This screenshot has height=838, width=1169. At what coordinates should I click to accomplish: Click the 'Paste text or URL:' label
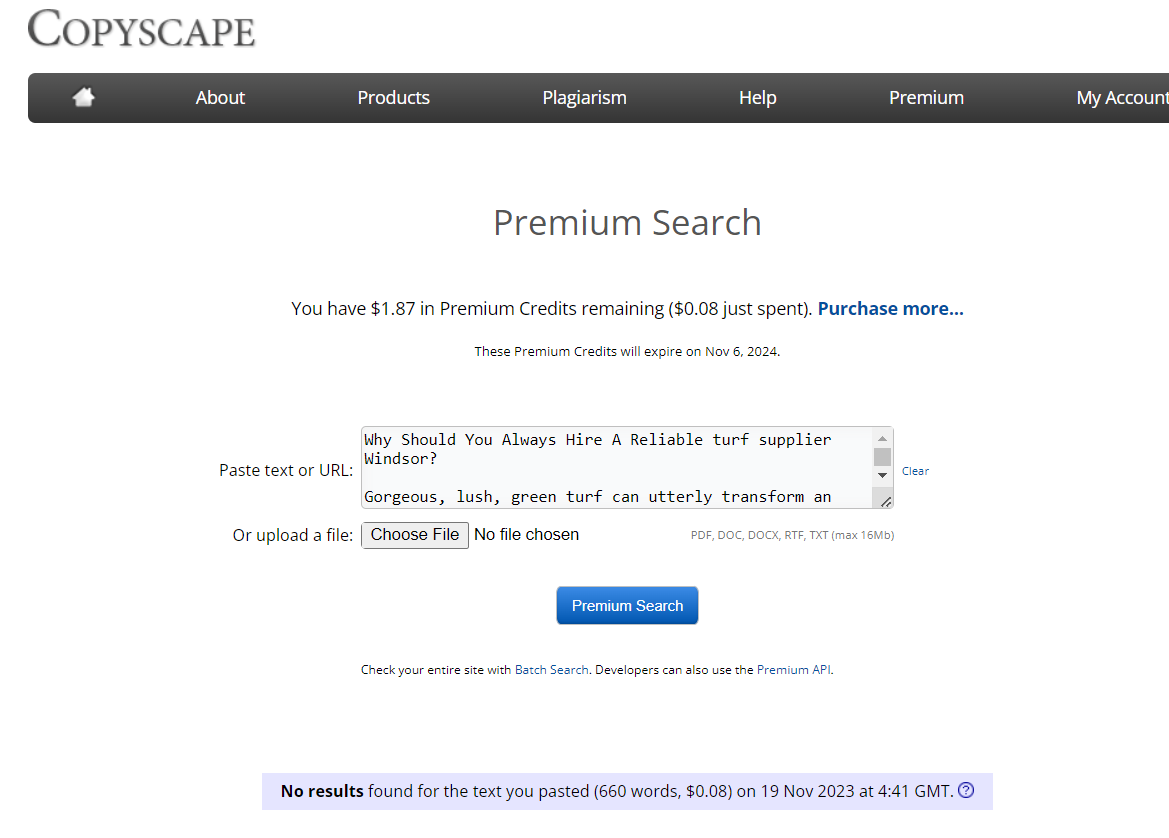[x=286, y=470]
